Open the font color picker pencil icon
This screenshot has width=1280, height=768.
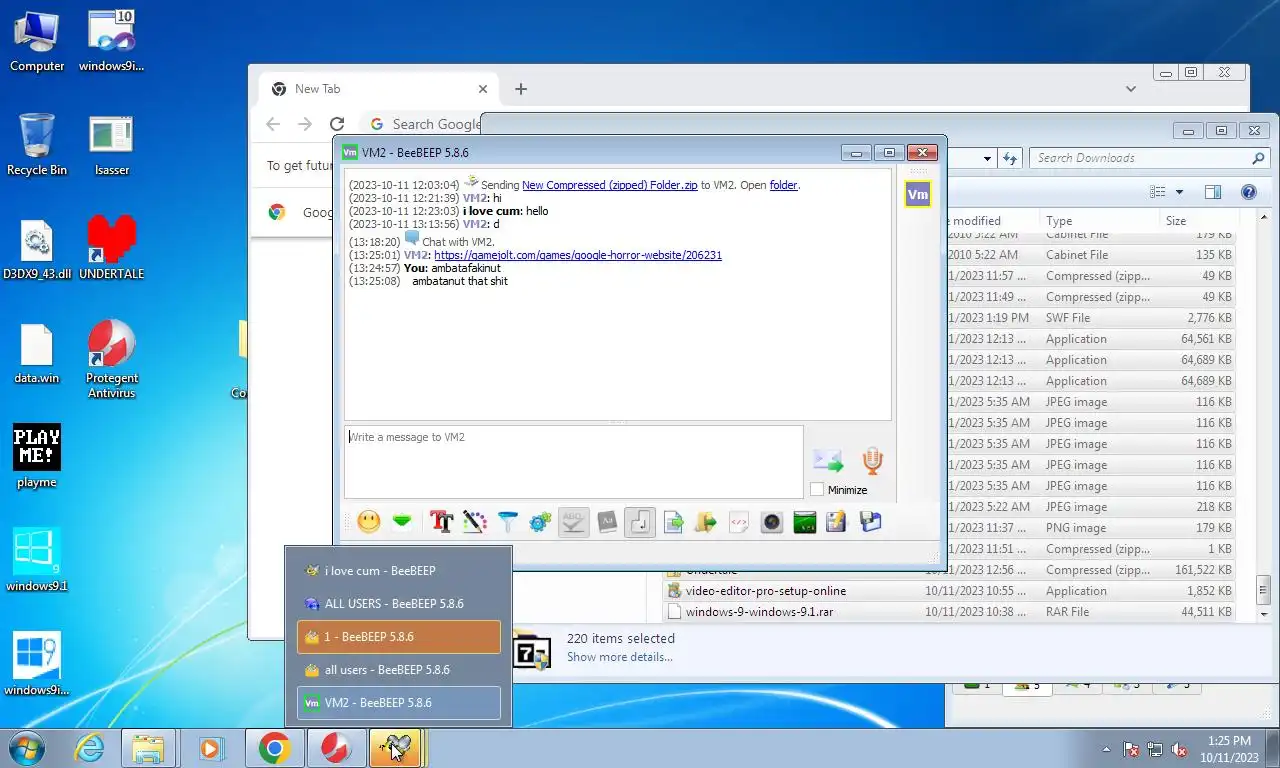[x=474, y=521]
